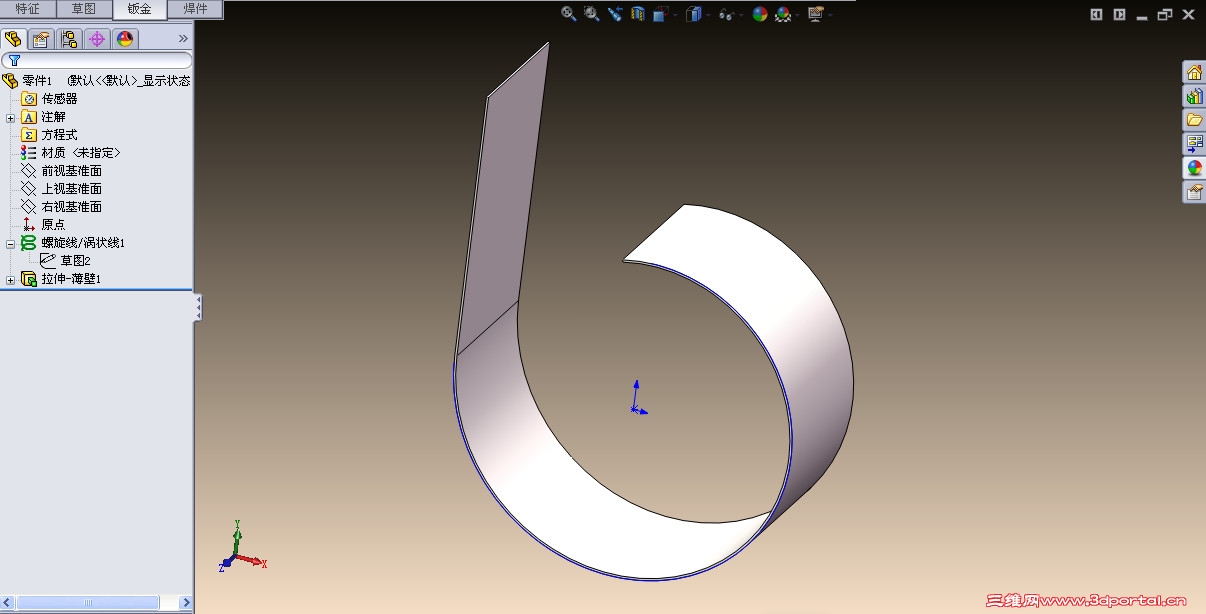Viewport: 1206px width, 614px height.
Task: Switch to the 特征 tab
Action: (28, 9)
